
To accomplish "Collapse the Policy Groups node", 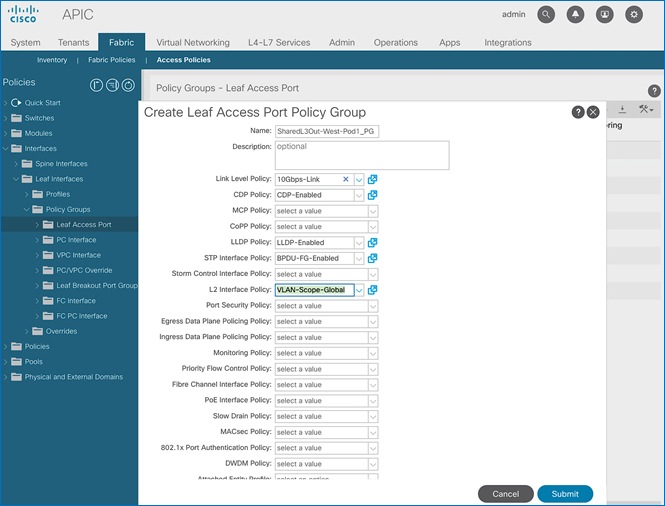I will [x=27, y=210].
